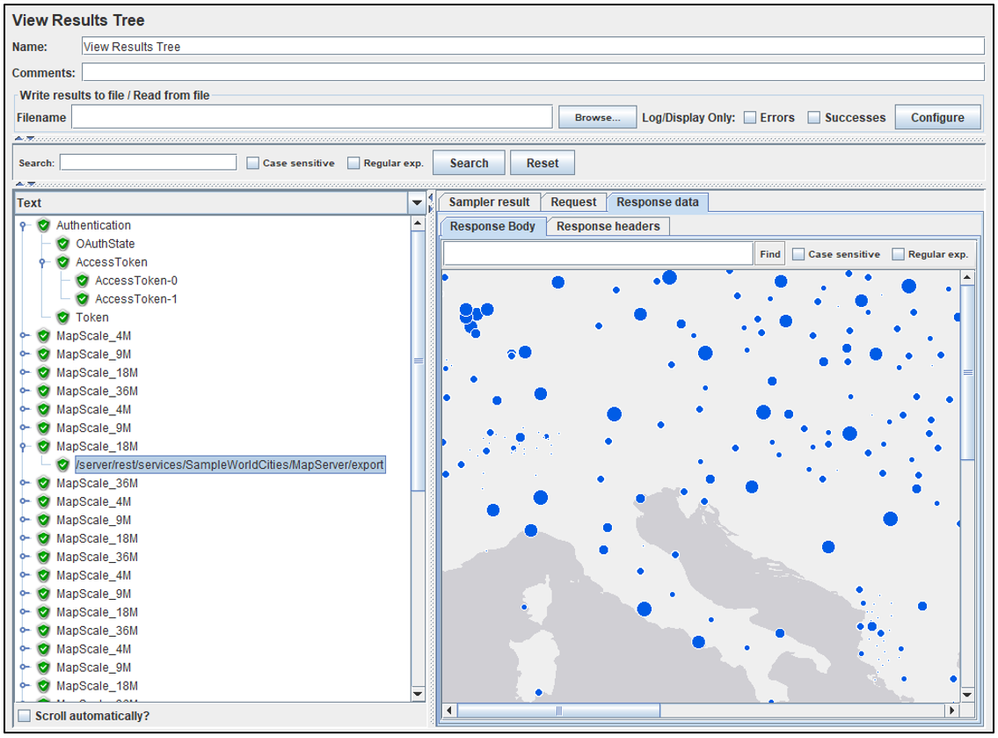Click the green shield icon for AccessToken-1

[82, 299]
